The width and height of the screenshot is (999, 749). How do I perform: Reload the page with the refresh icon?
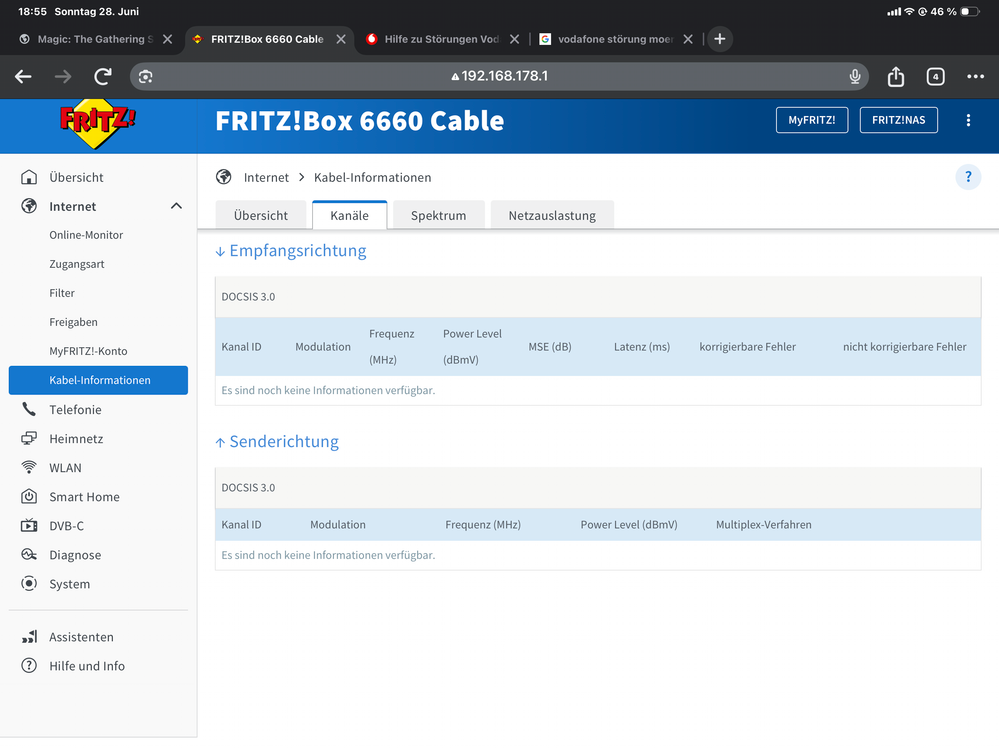(x=103, y=76)
